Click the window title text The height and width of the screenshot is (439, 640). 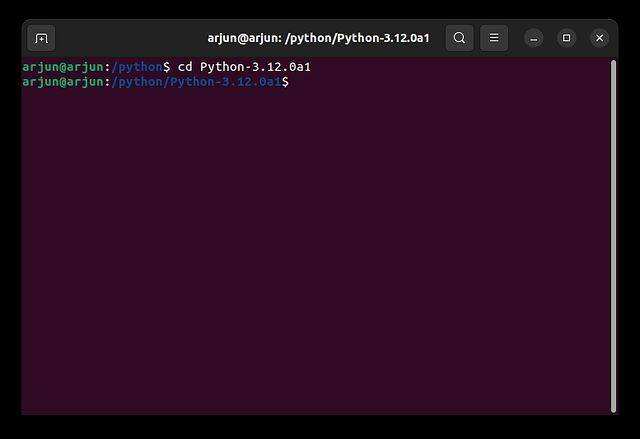click(318, 38)
